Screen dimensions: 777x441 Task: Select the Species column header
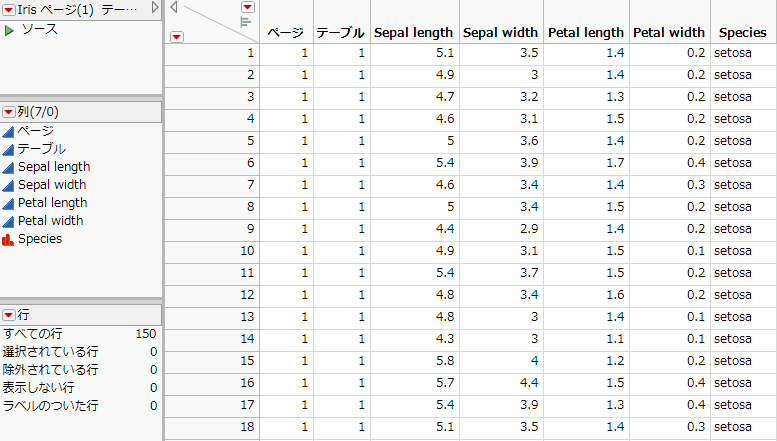click(x=741, y=33)
